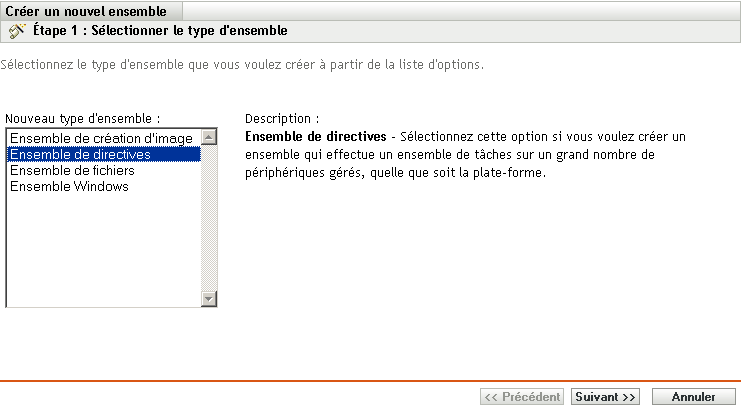Click the instruction text under the step header

(242, 65)
